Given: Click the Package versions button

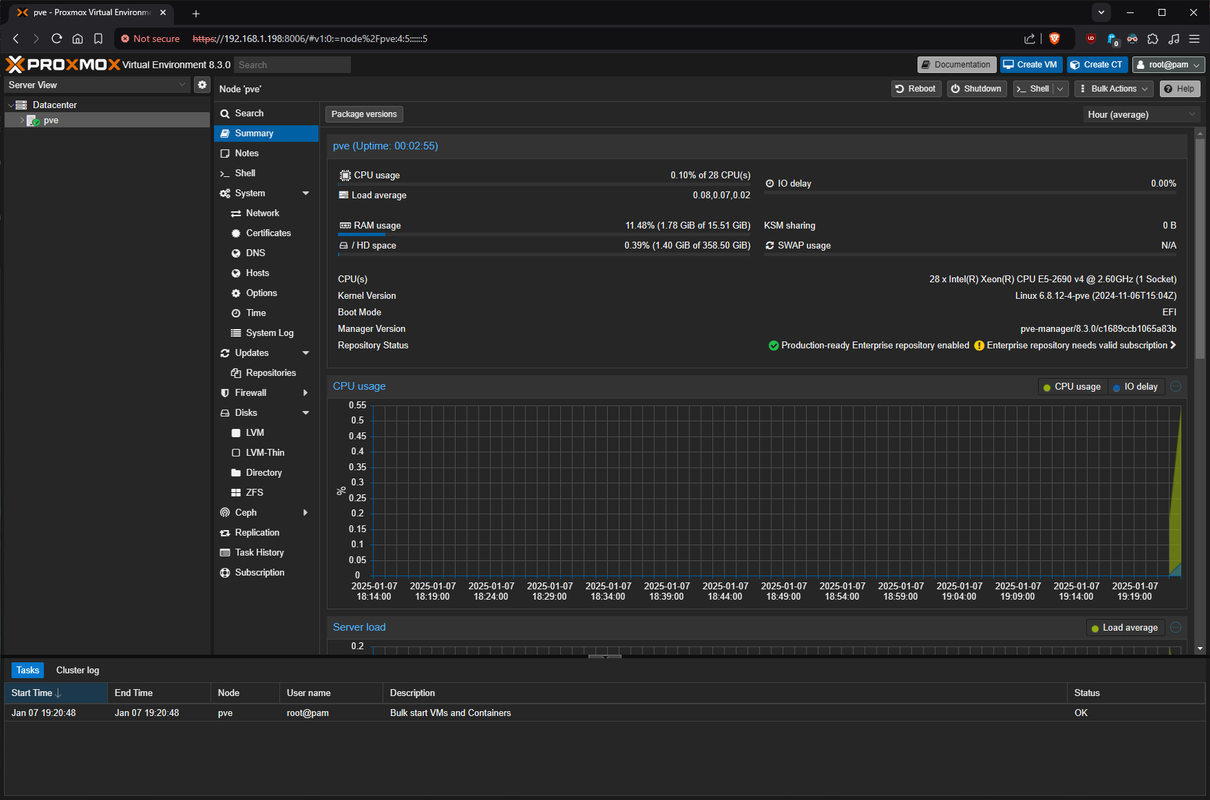Looking at the screenshot, I should (x=364, y=114).
